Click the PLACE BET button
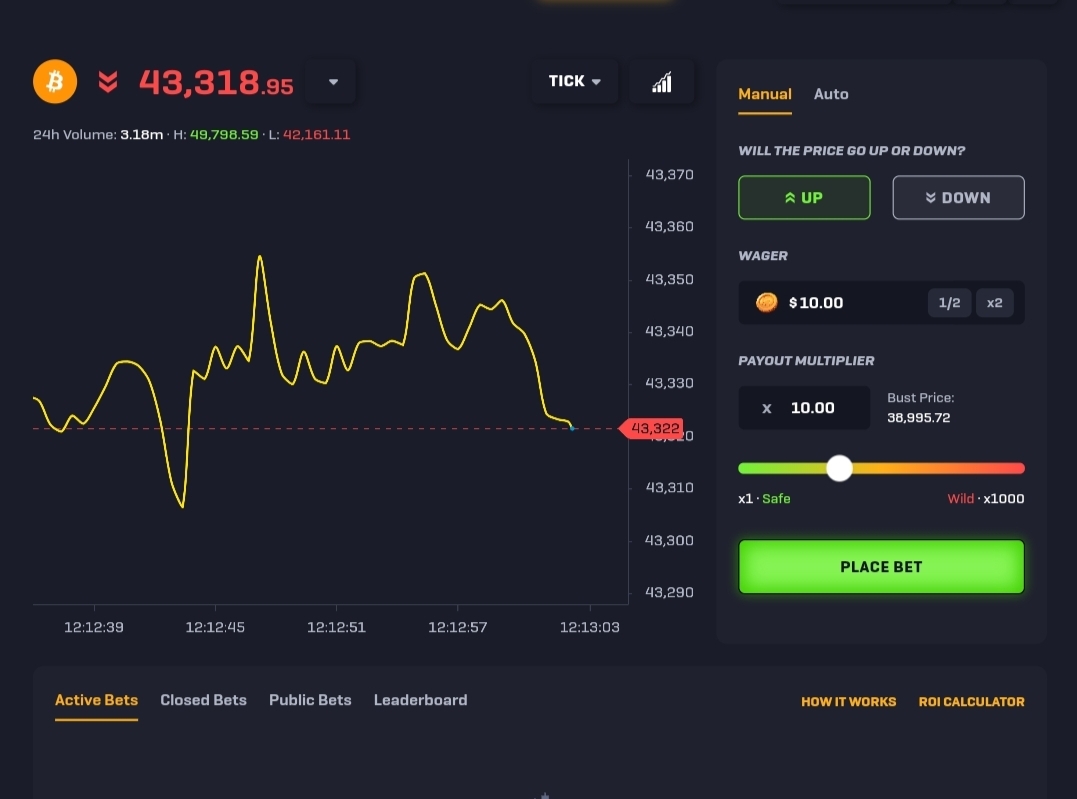1077x799 pixels. click(x=881, y=567)
